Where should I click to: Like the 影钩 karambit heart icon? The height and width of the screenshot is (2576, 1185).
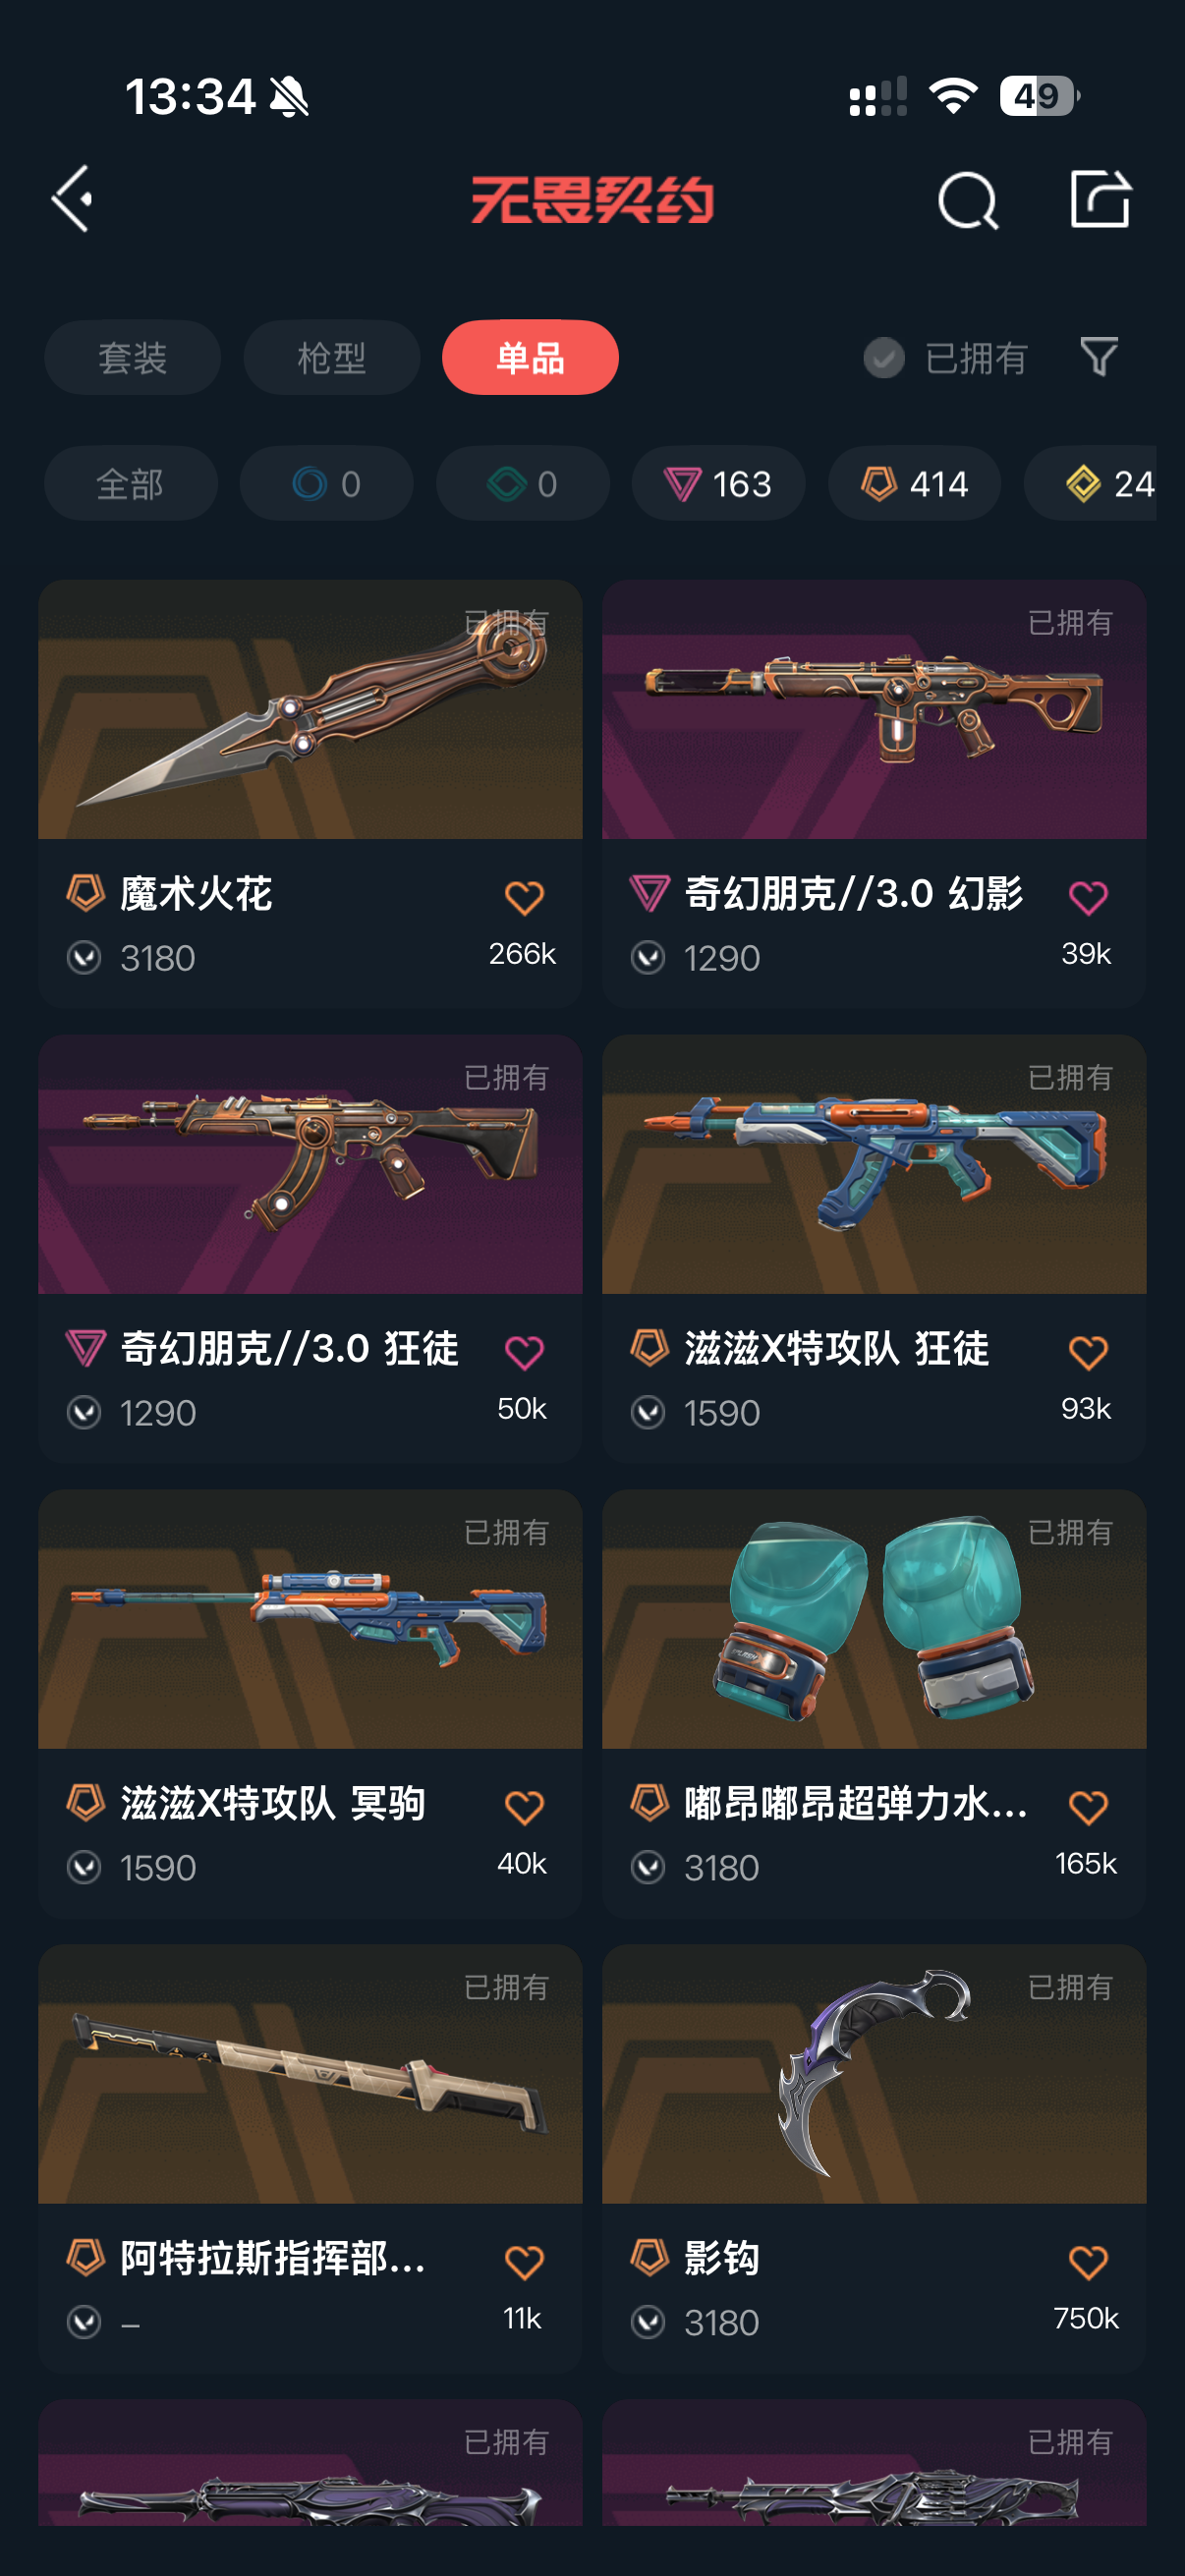1088,2261
